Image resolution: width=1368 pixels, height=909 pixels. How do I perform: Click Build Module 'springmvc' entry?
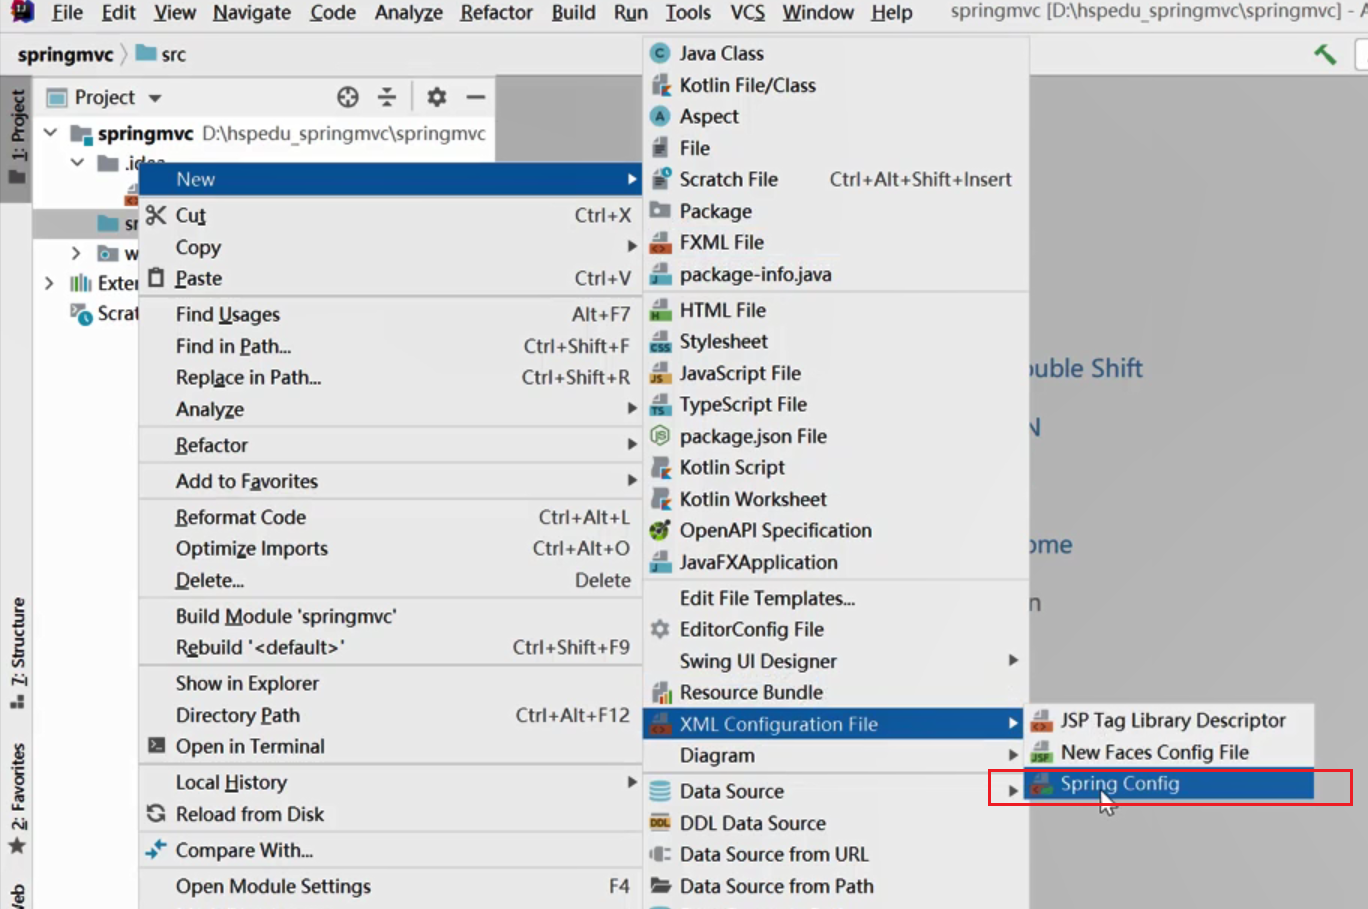click(390, 616)
